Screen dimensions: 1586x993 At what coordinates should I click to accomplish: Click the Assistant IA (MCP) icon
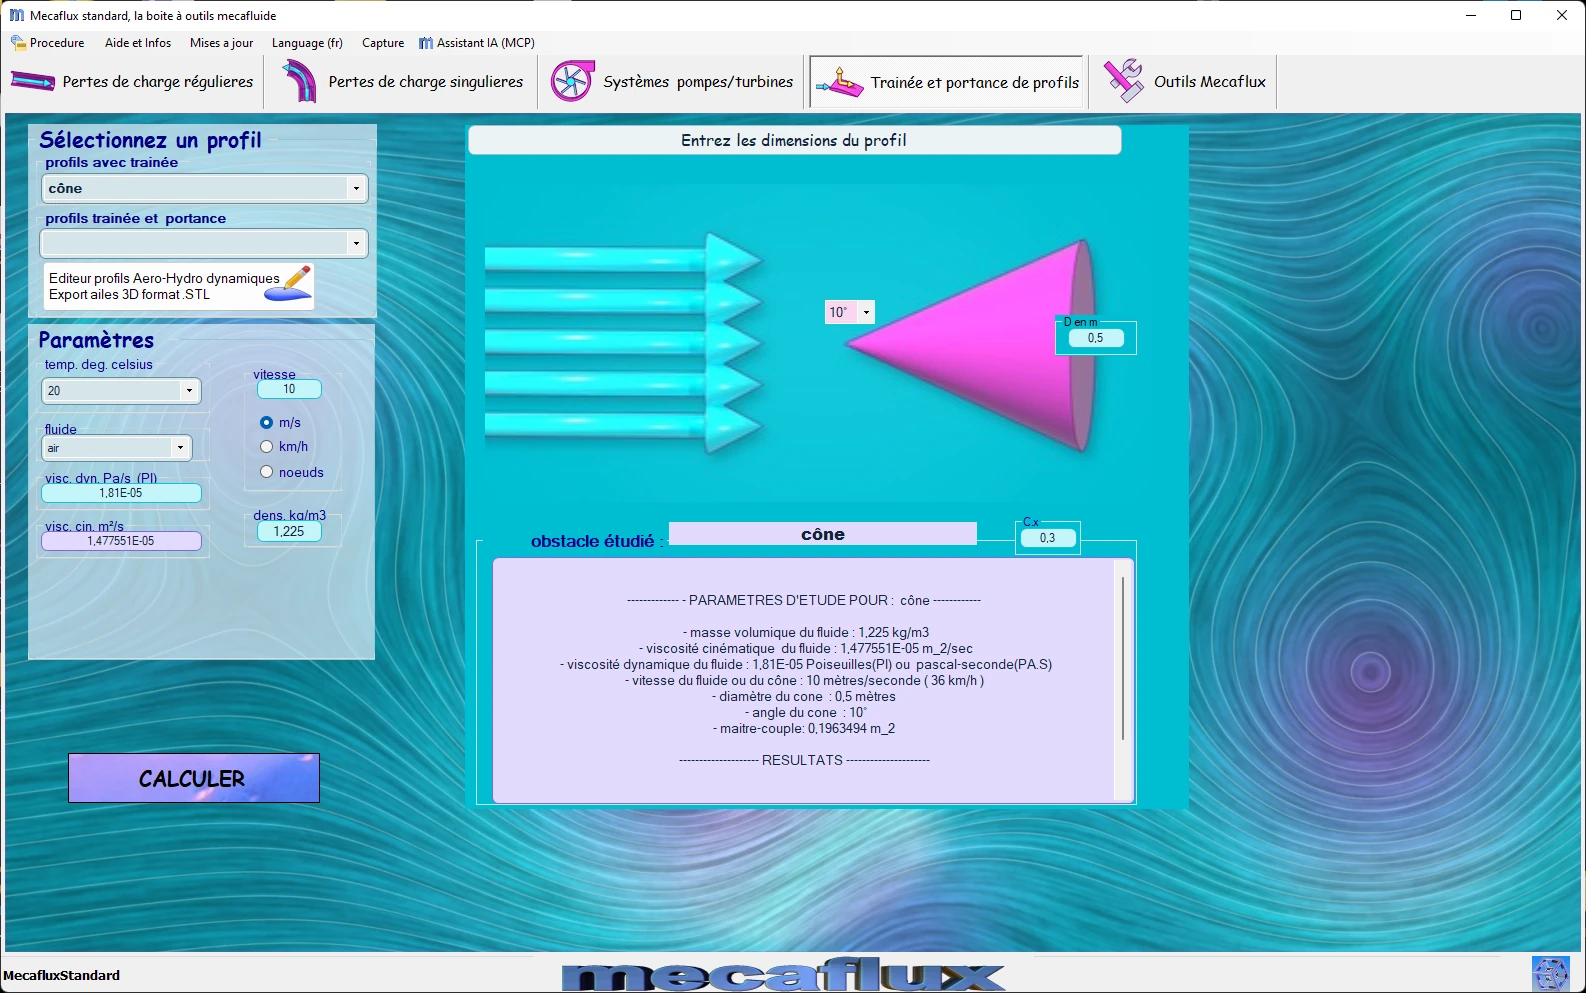[x=426, y=43]
